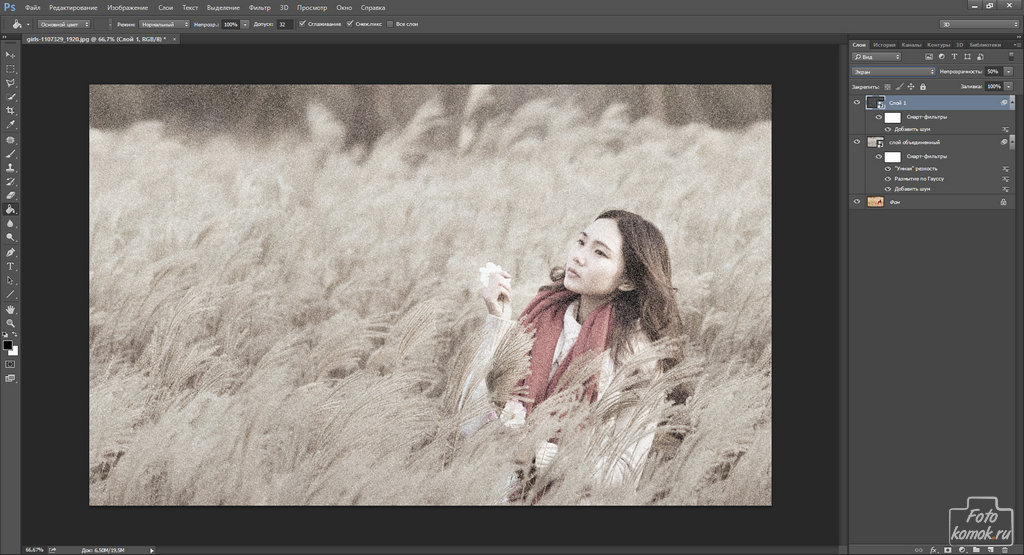This screenshot has width=1024, height=555.
Task: Toggle the Сглаживание checkbox
Action: pos(302,24)
